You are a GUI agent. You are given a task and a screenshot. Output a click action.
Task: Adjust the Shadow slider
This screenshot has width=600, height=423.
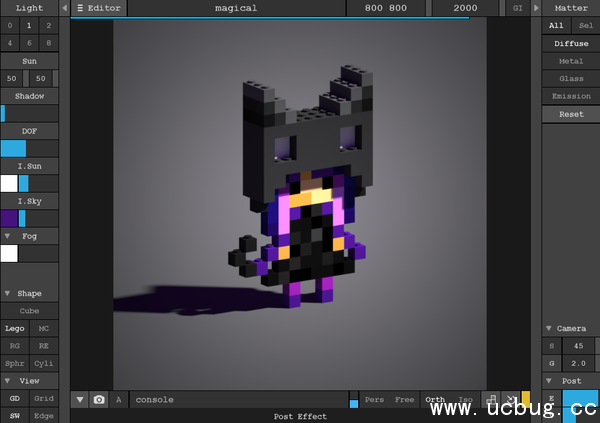[29, 114]
